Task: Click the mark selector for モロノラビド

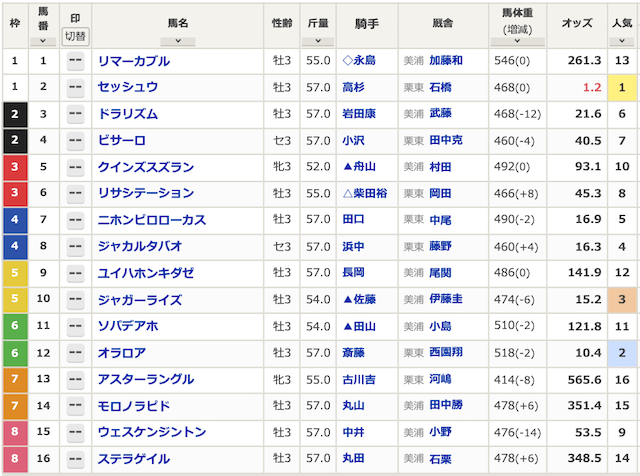Action: (75, 405)
